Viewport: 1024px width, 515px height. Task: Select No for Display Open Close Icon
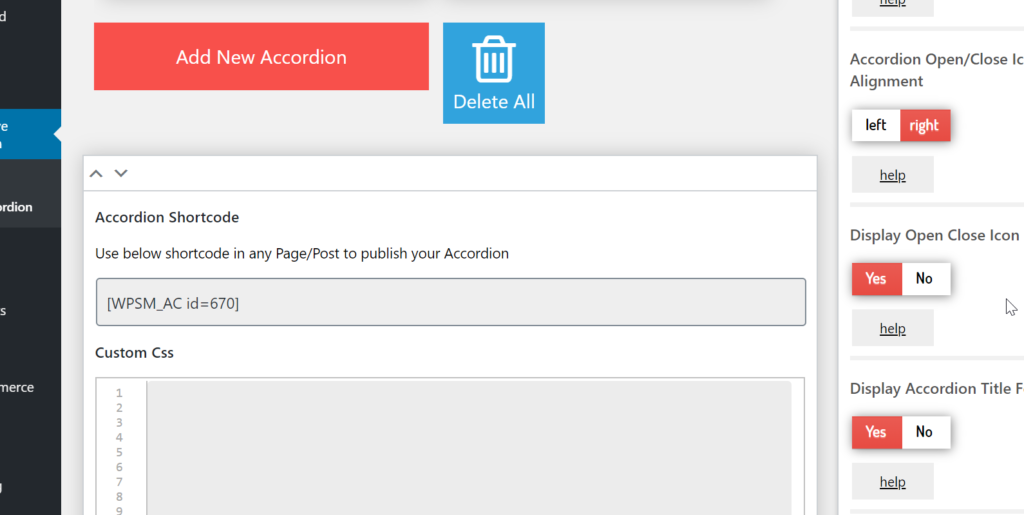(924, 279)
